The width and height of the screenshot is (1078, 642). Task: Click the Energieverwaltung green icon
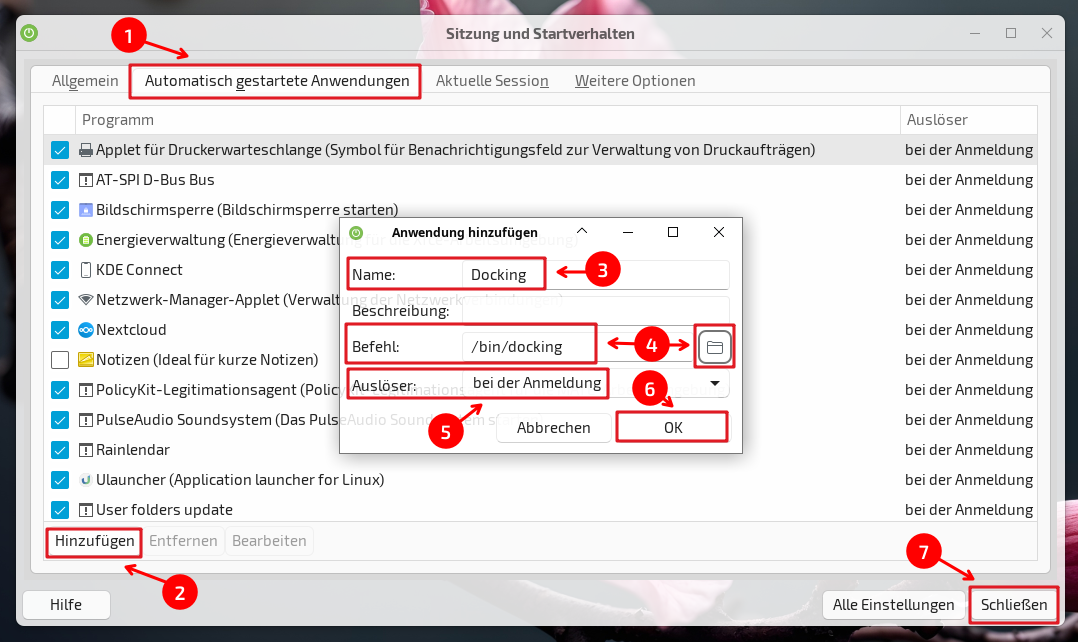click(x=86, y=240)
